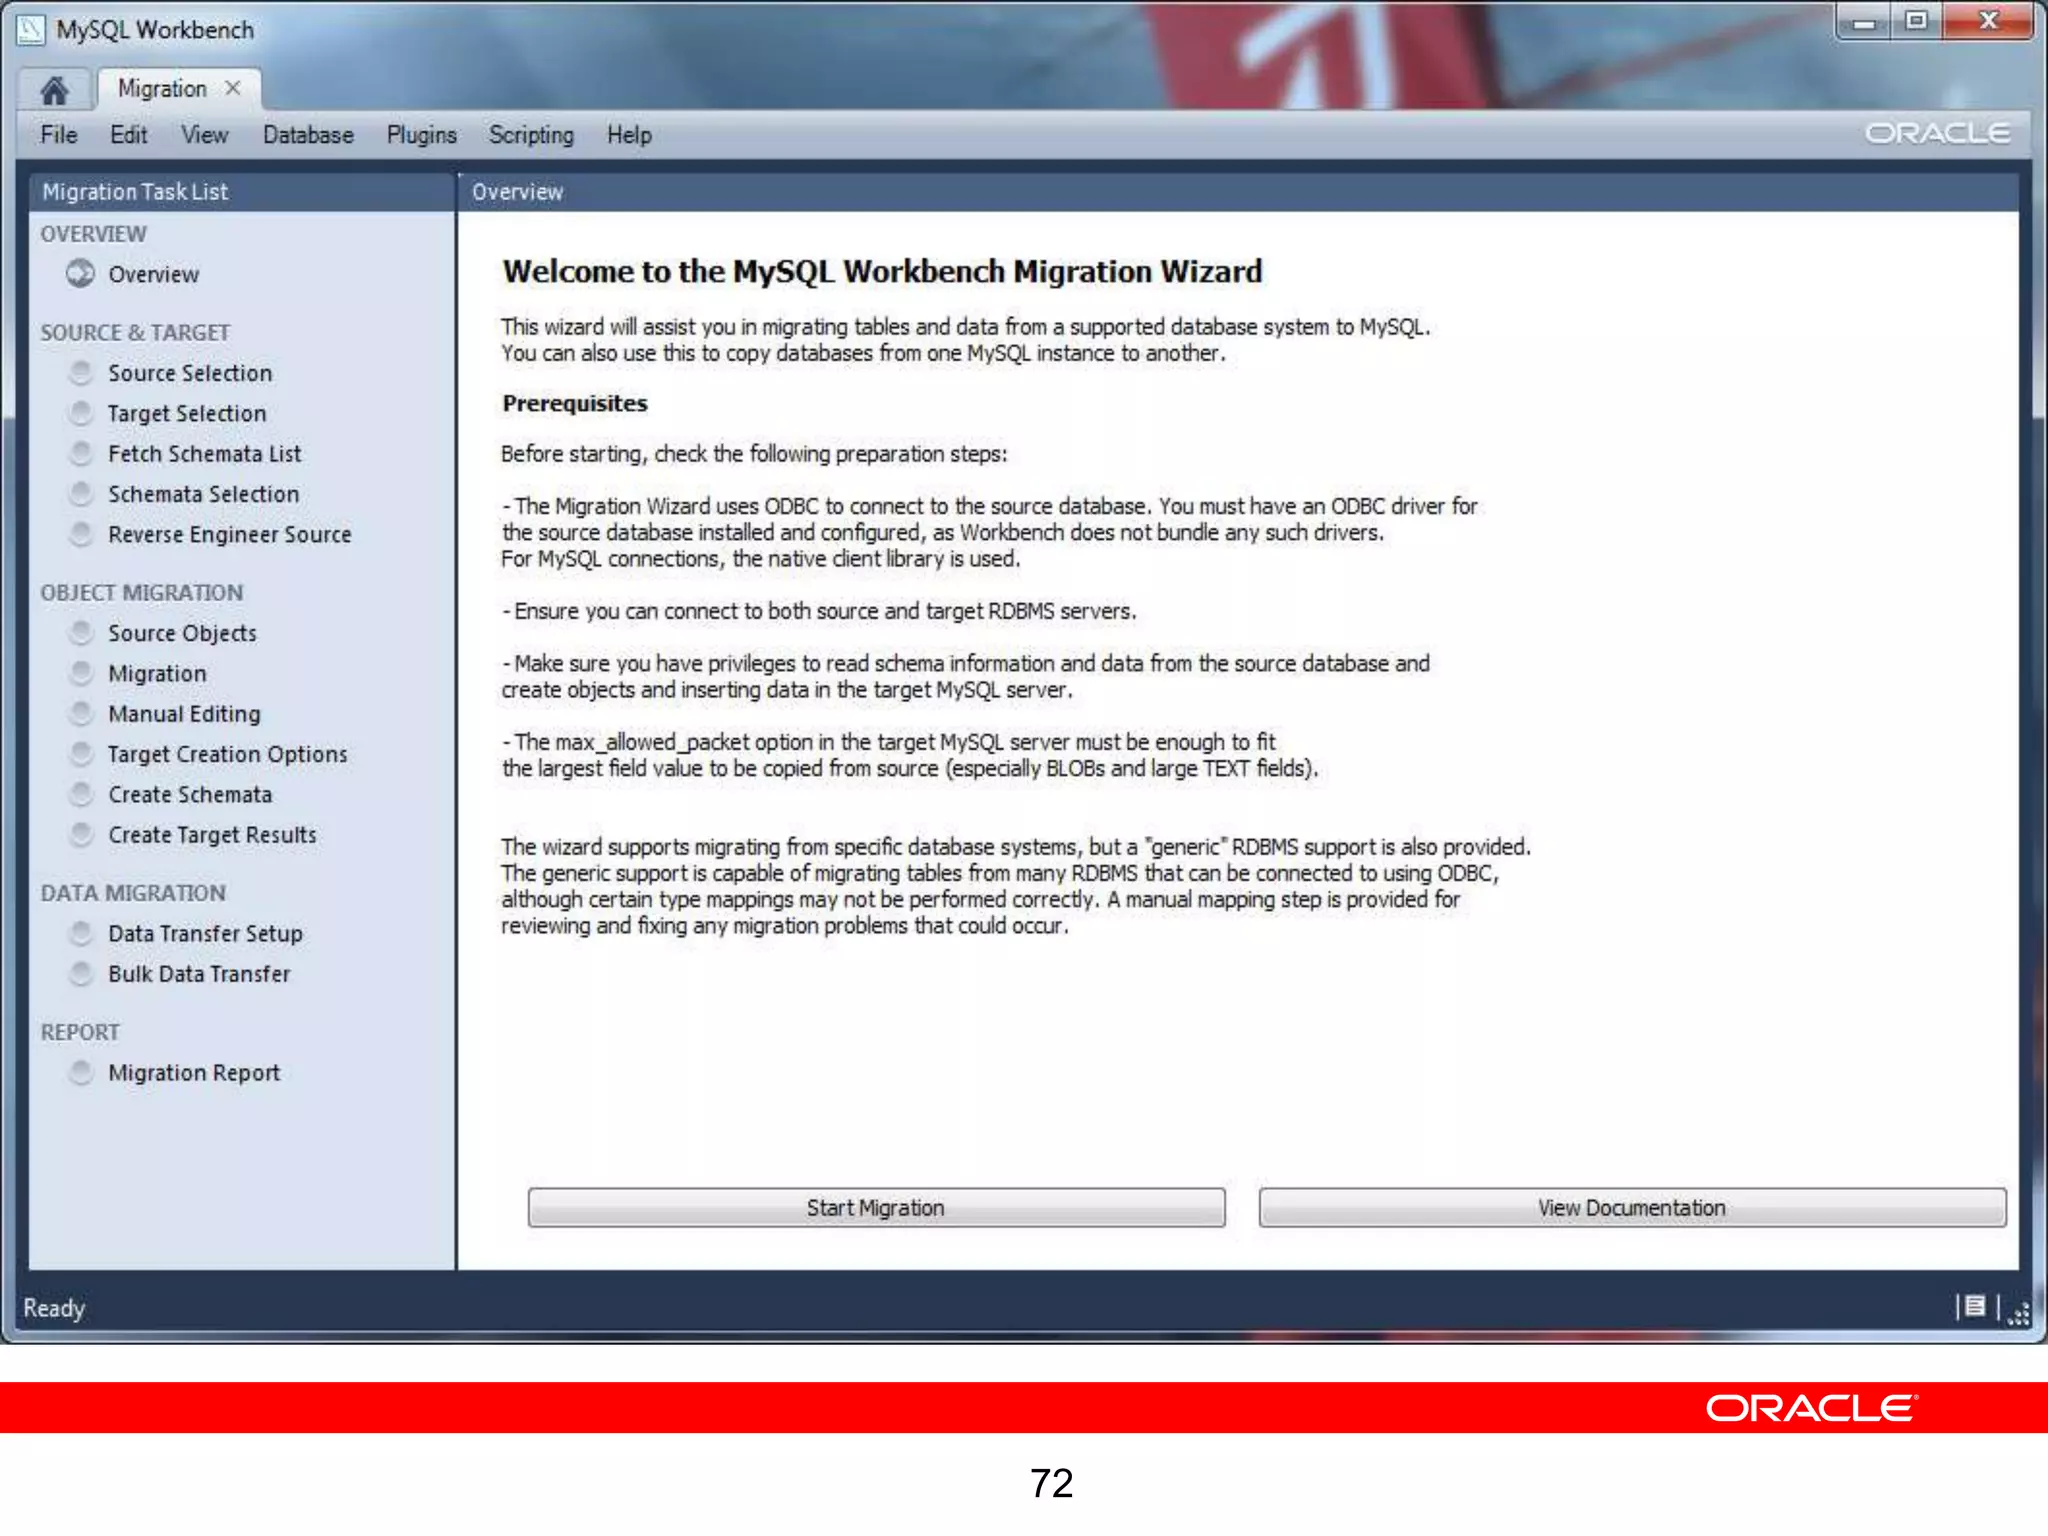
Task: Click the 'Prerequisites' heading
Action: [575, 403]
